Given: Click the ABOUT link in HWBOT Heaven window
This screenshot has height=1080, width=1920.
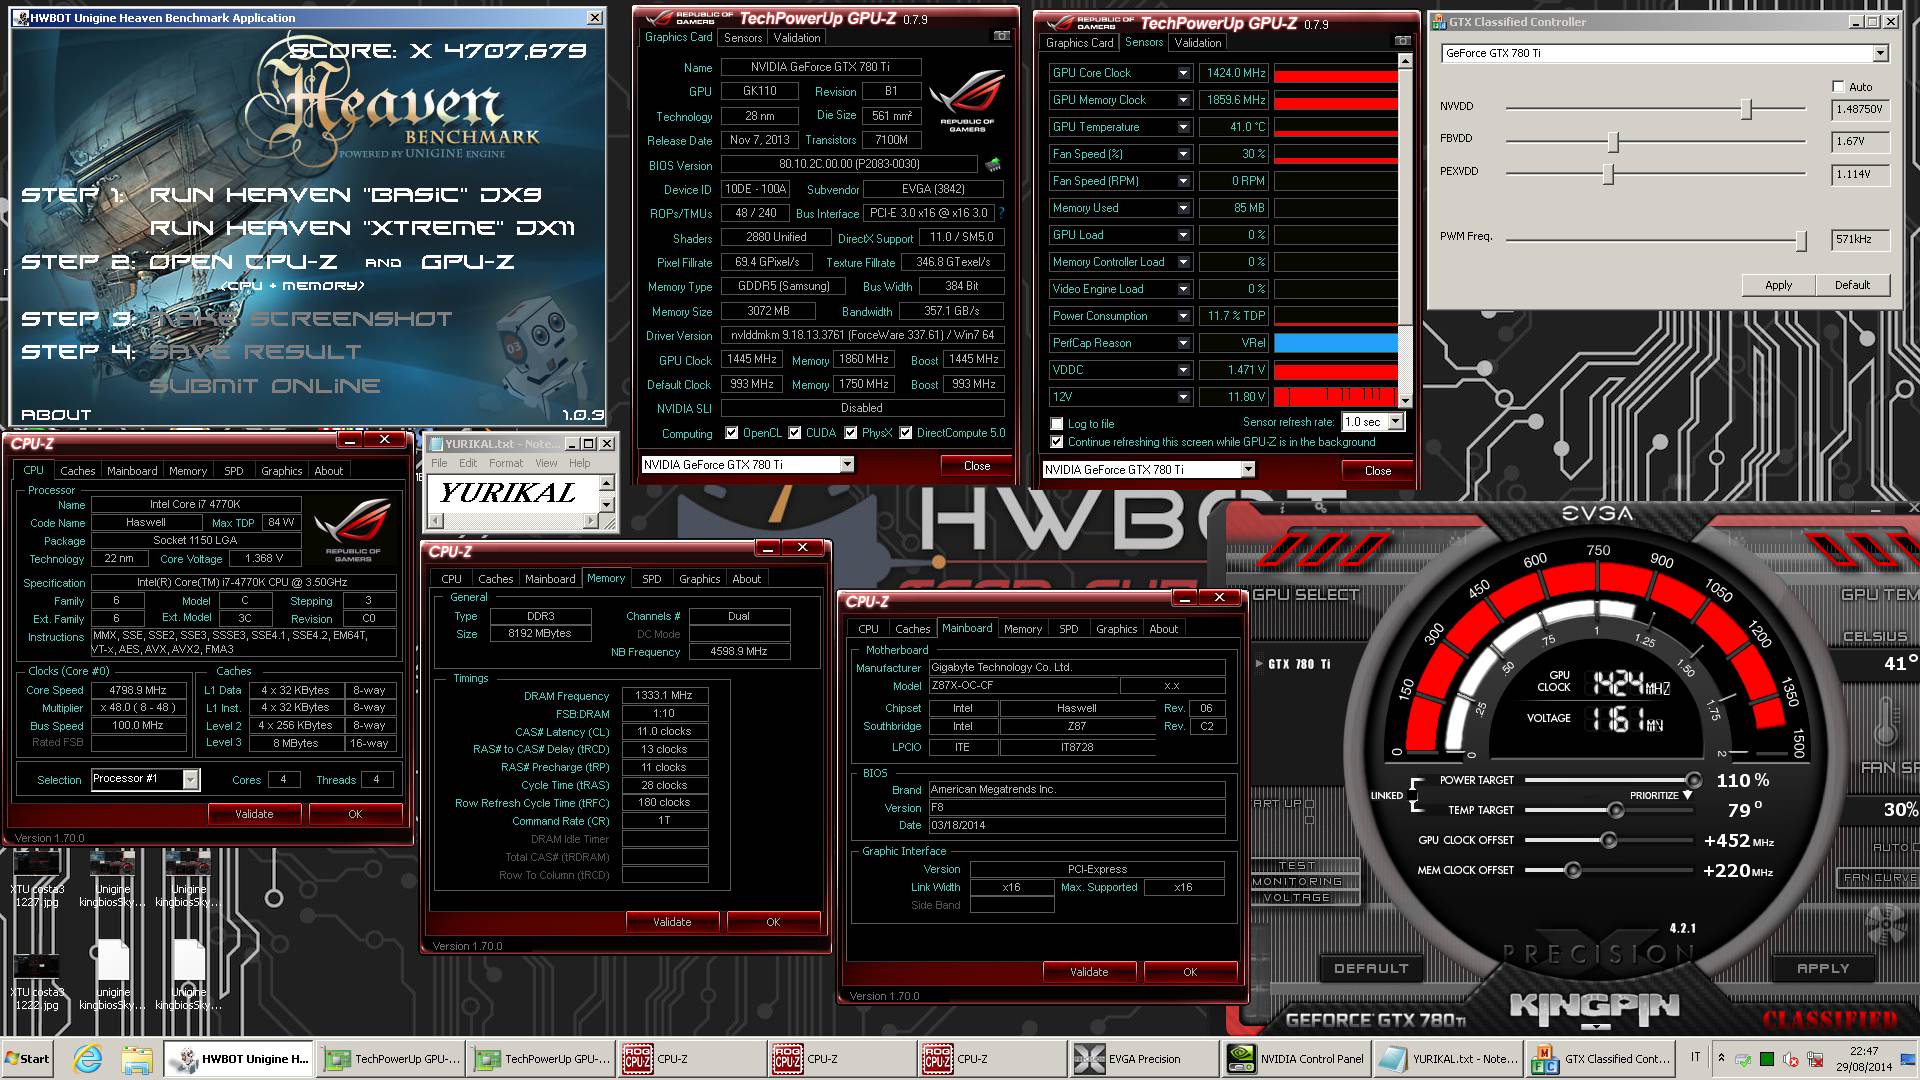Looking at the screenshot, I should 56,414.
